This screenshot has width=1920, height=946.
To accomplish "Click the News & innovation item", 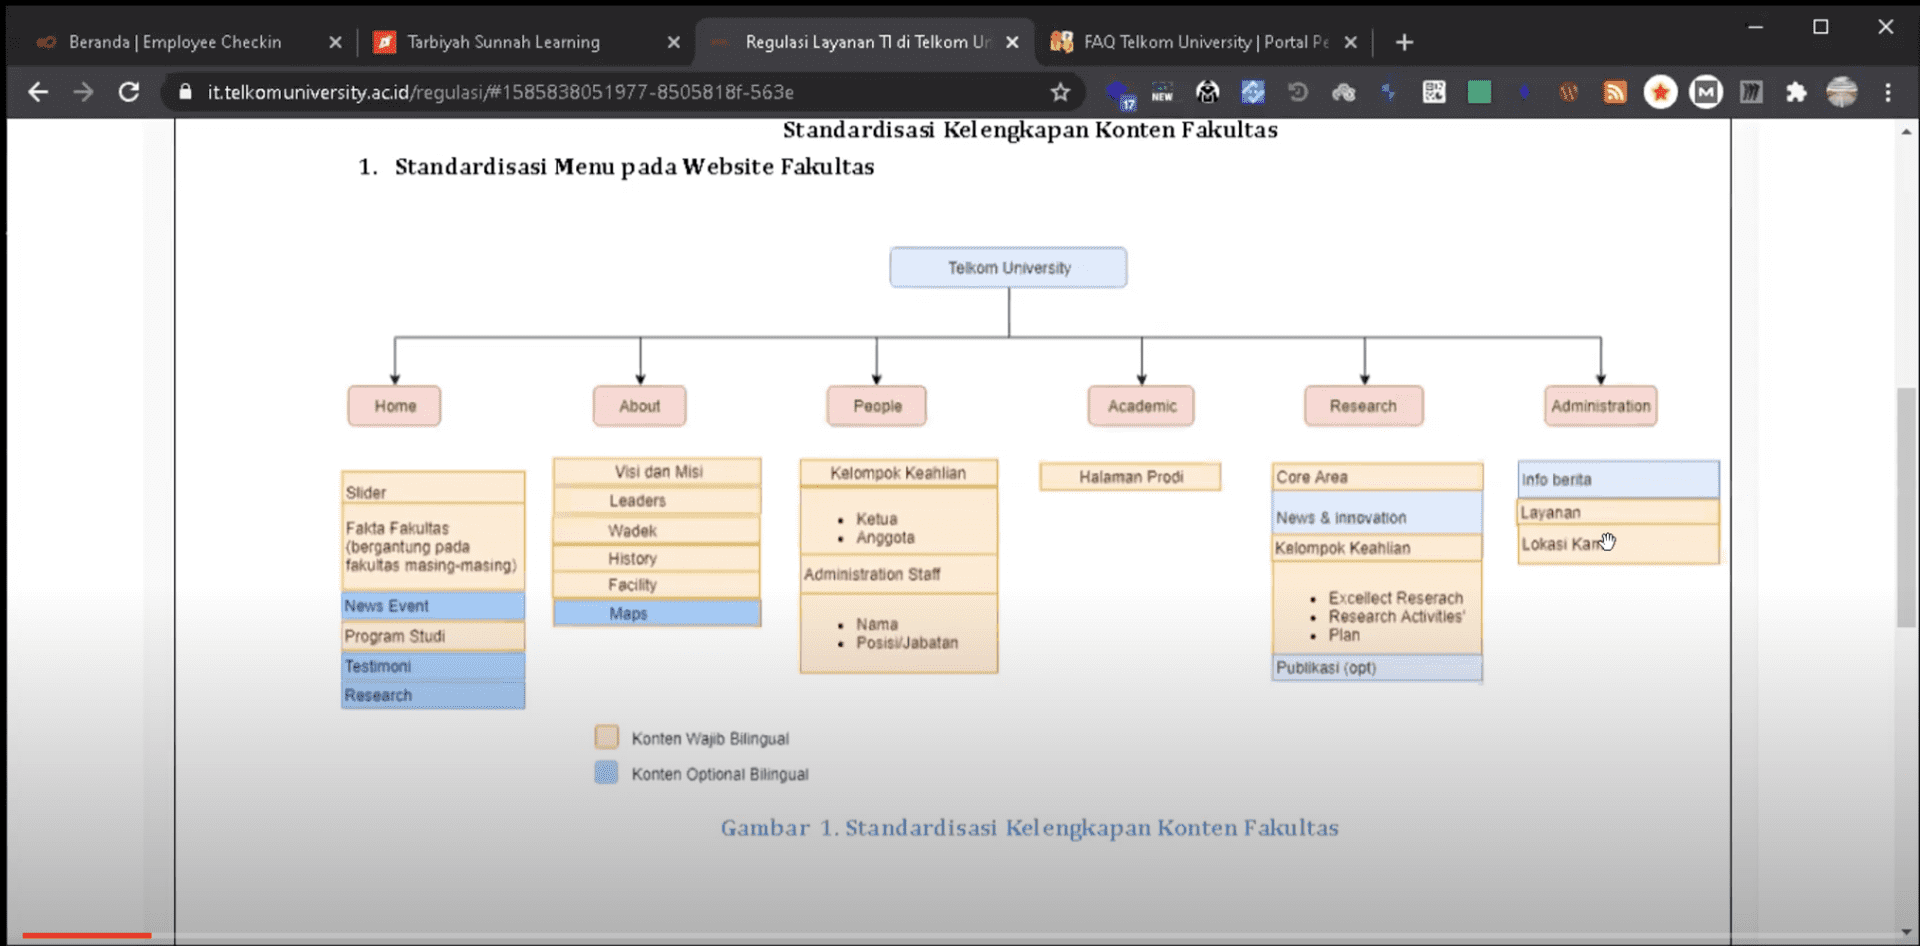I will (x=1377, y=513).
